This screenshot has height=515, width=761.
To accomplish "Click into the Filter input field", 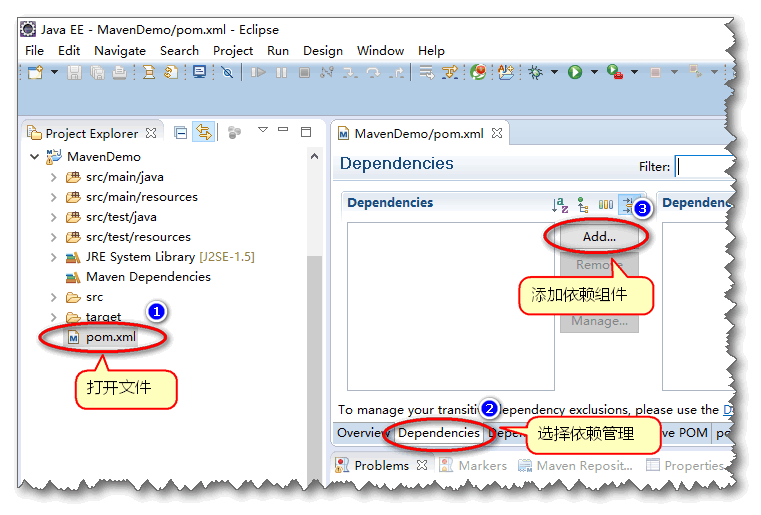I will pos(703,166).
